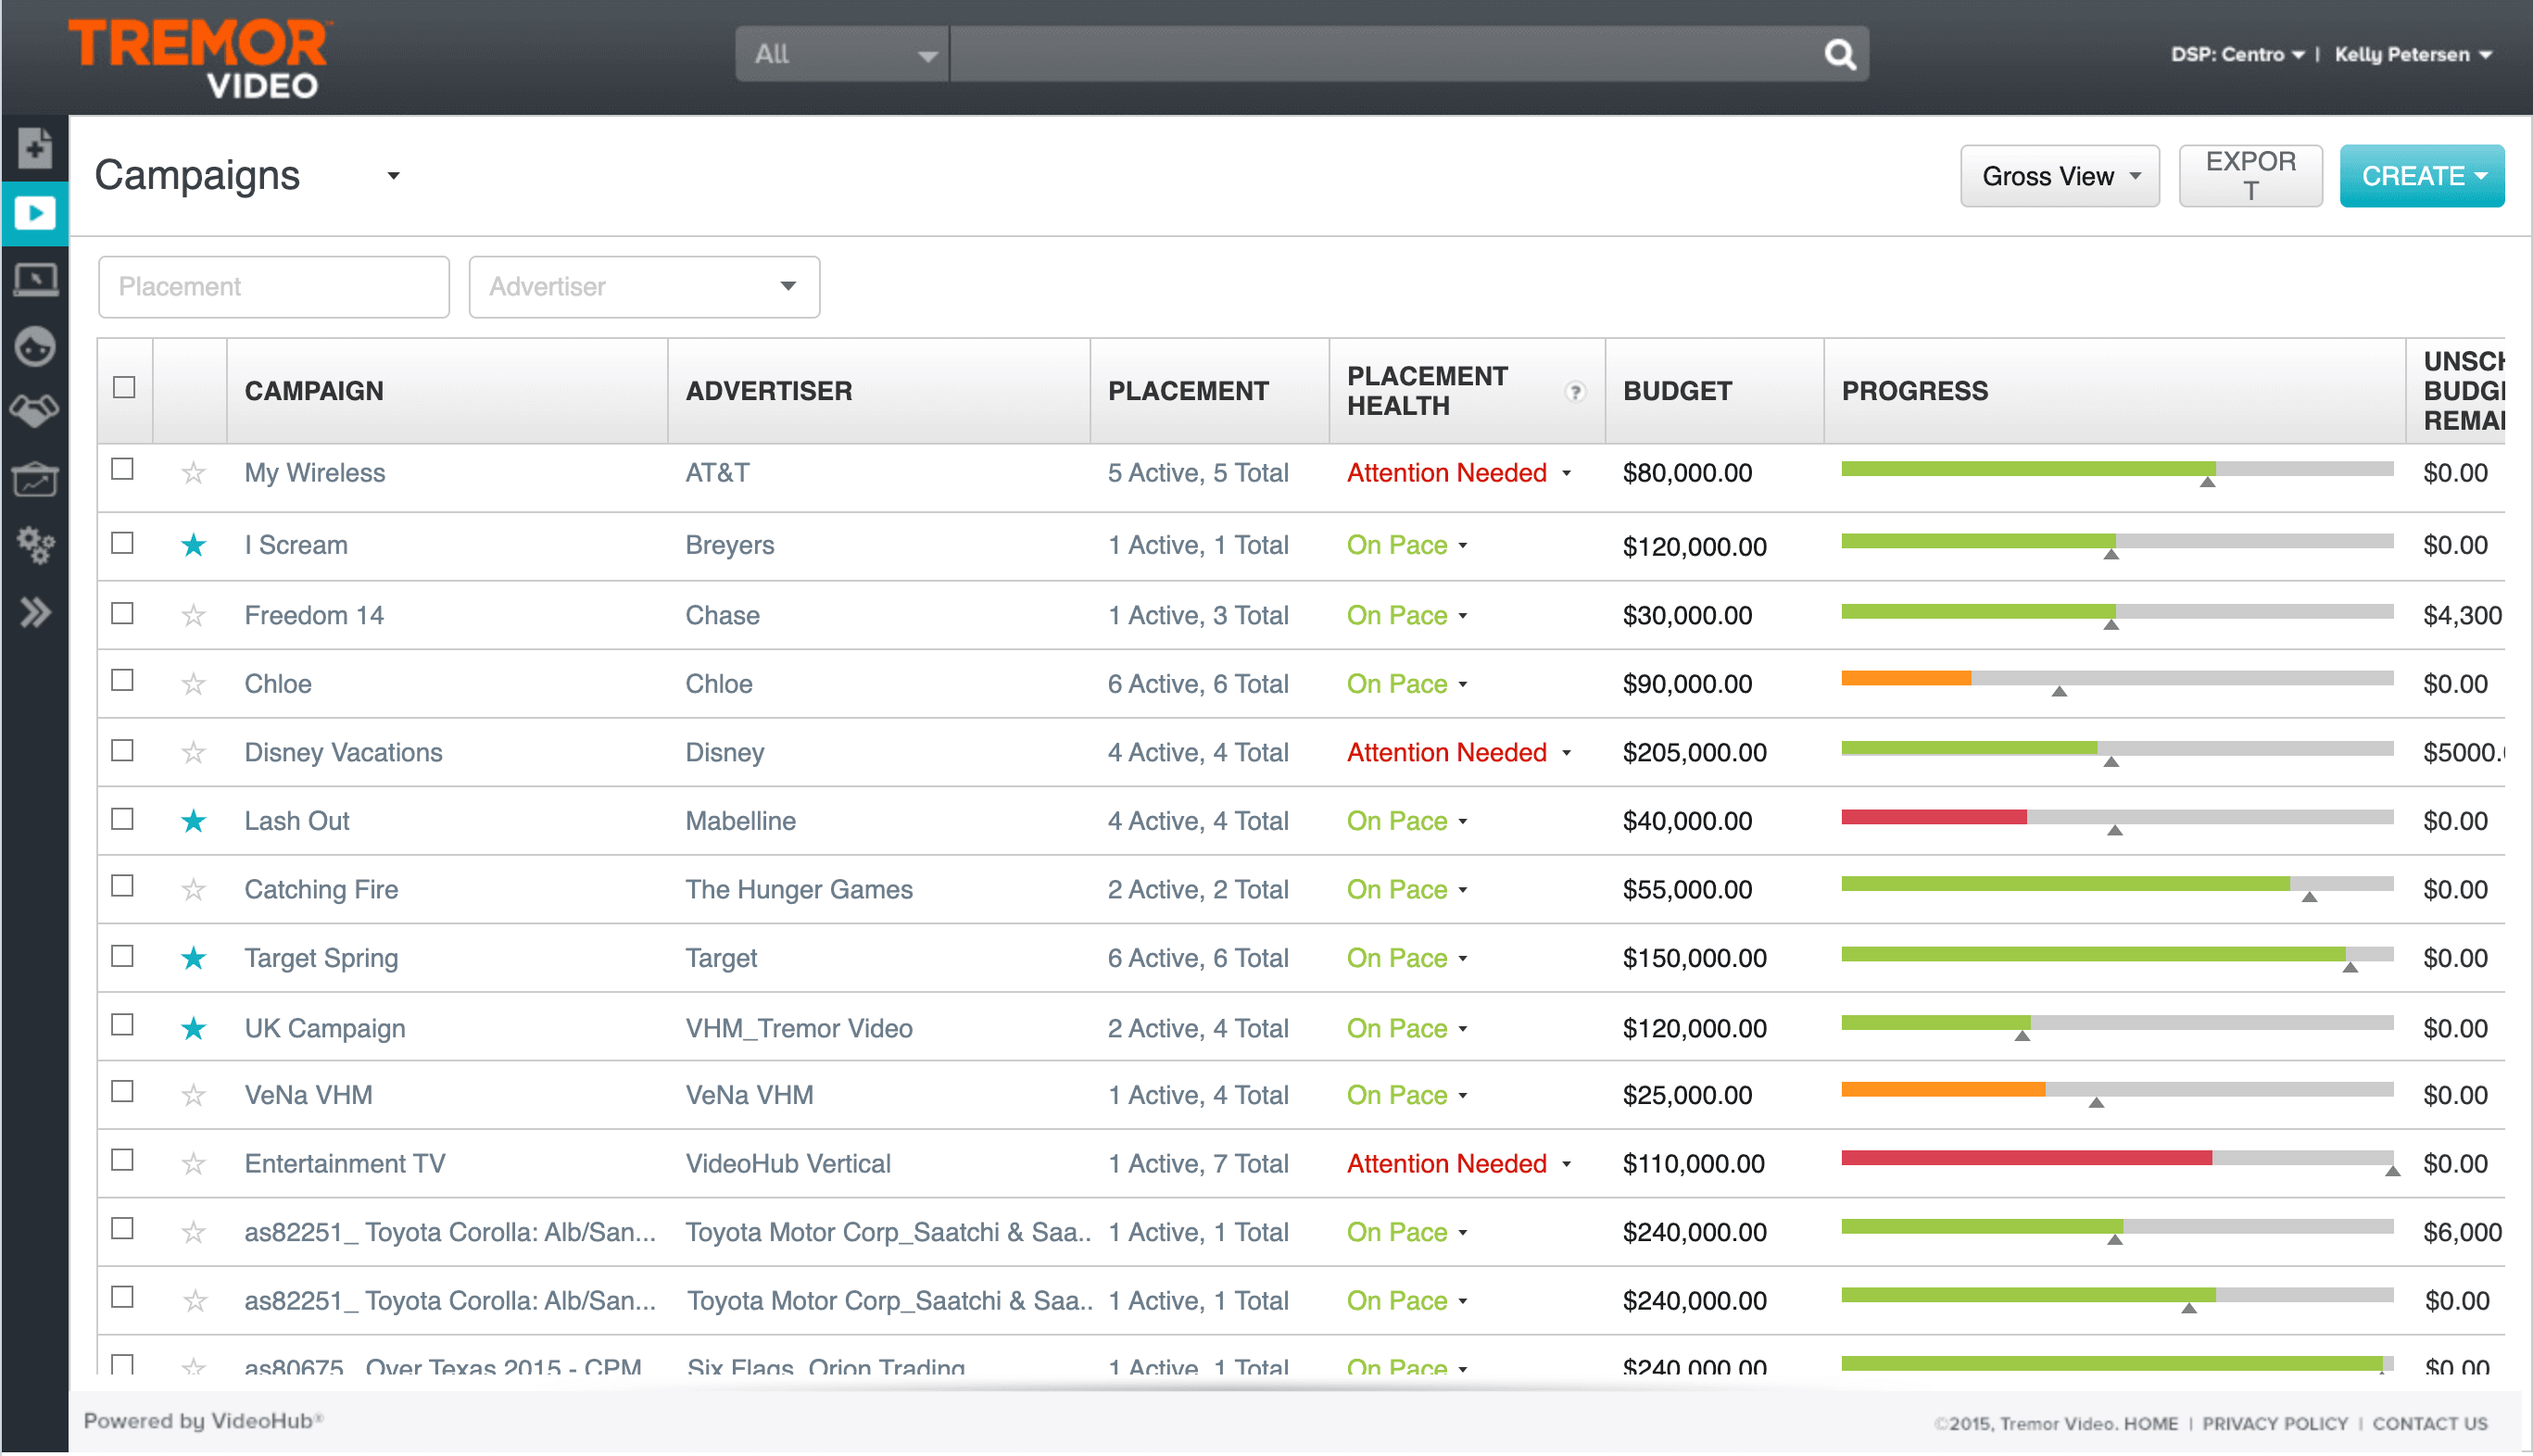
Task: Click the search magnifier icon
Action: pos(1839,54)
